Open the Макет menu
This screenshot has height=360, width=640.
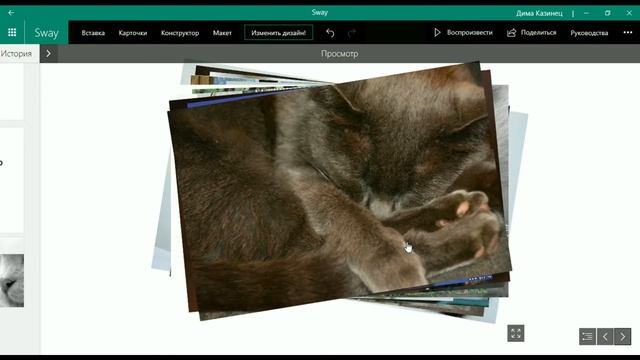(x=222, y=33)
